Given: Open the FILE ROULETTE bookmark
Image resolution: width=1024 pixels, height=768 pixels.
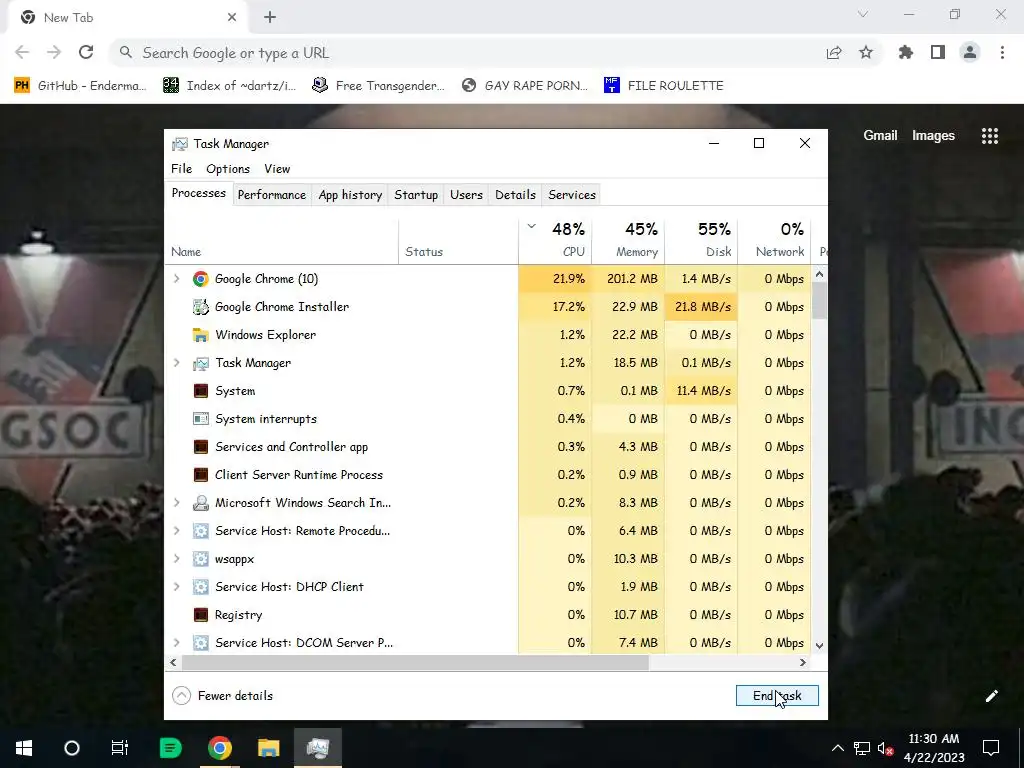Looking at the screenshot, I should point(664,86).
